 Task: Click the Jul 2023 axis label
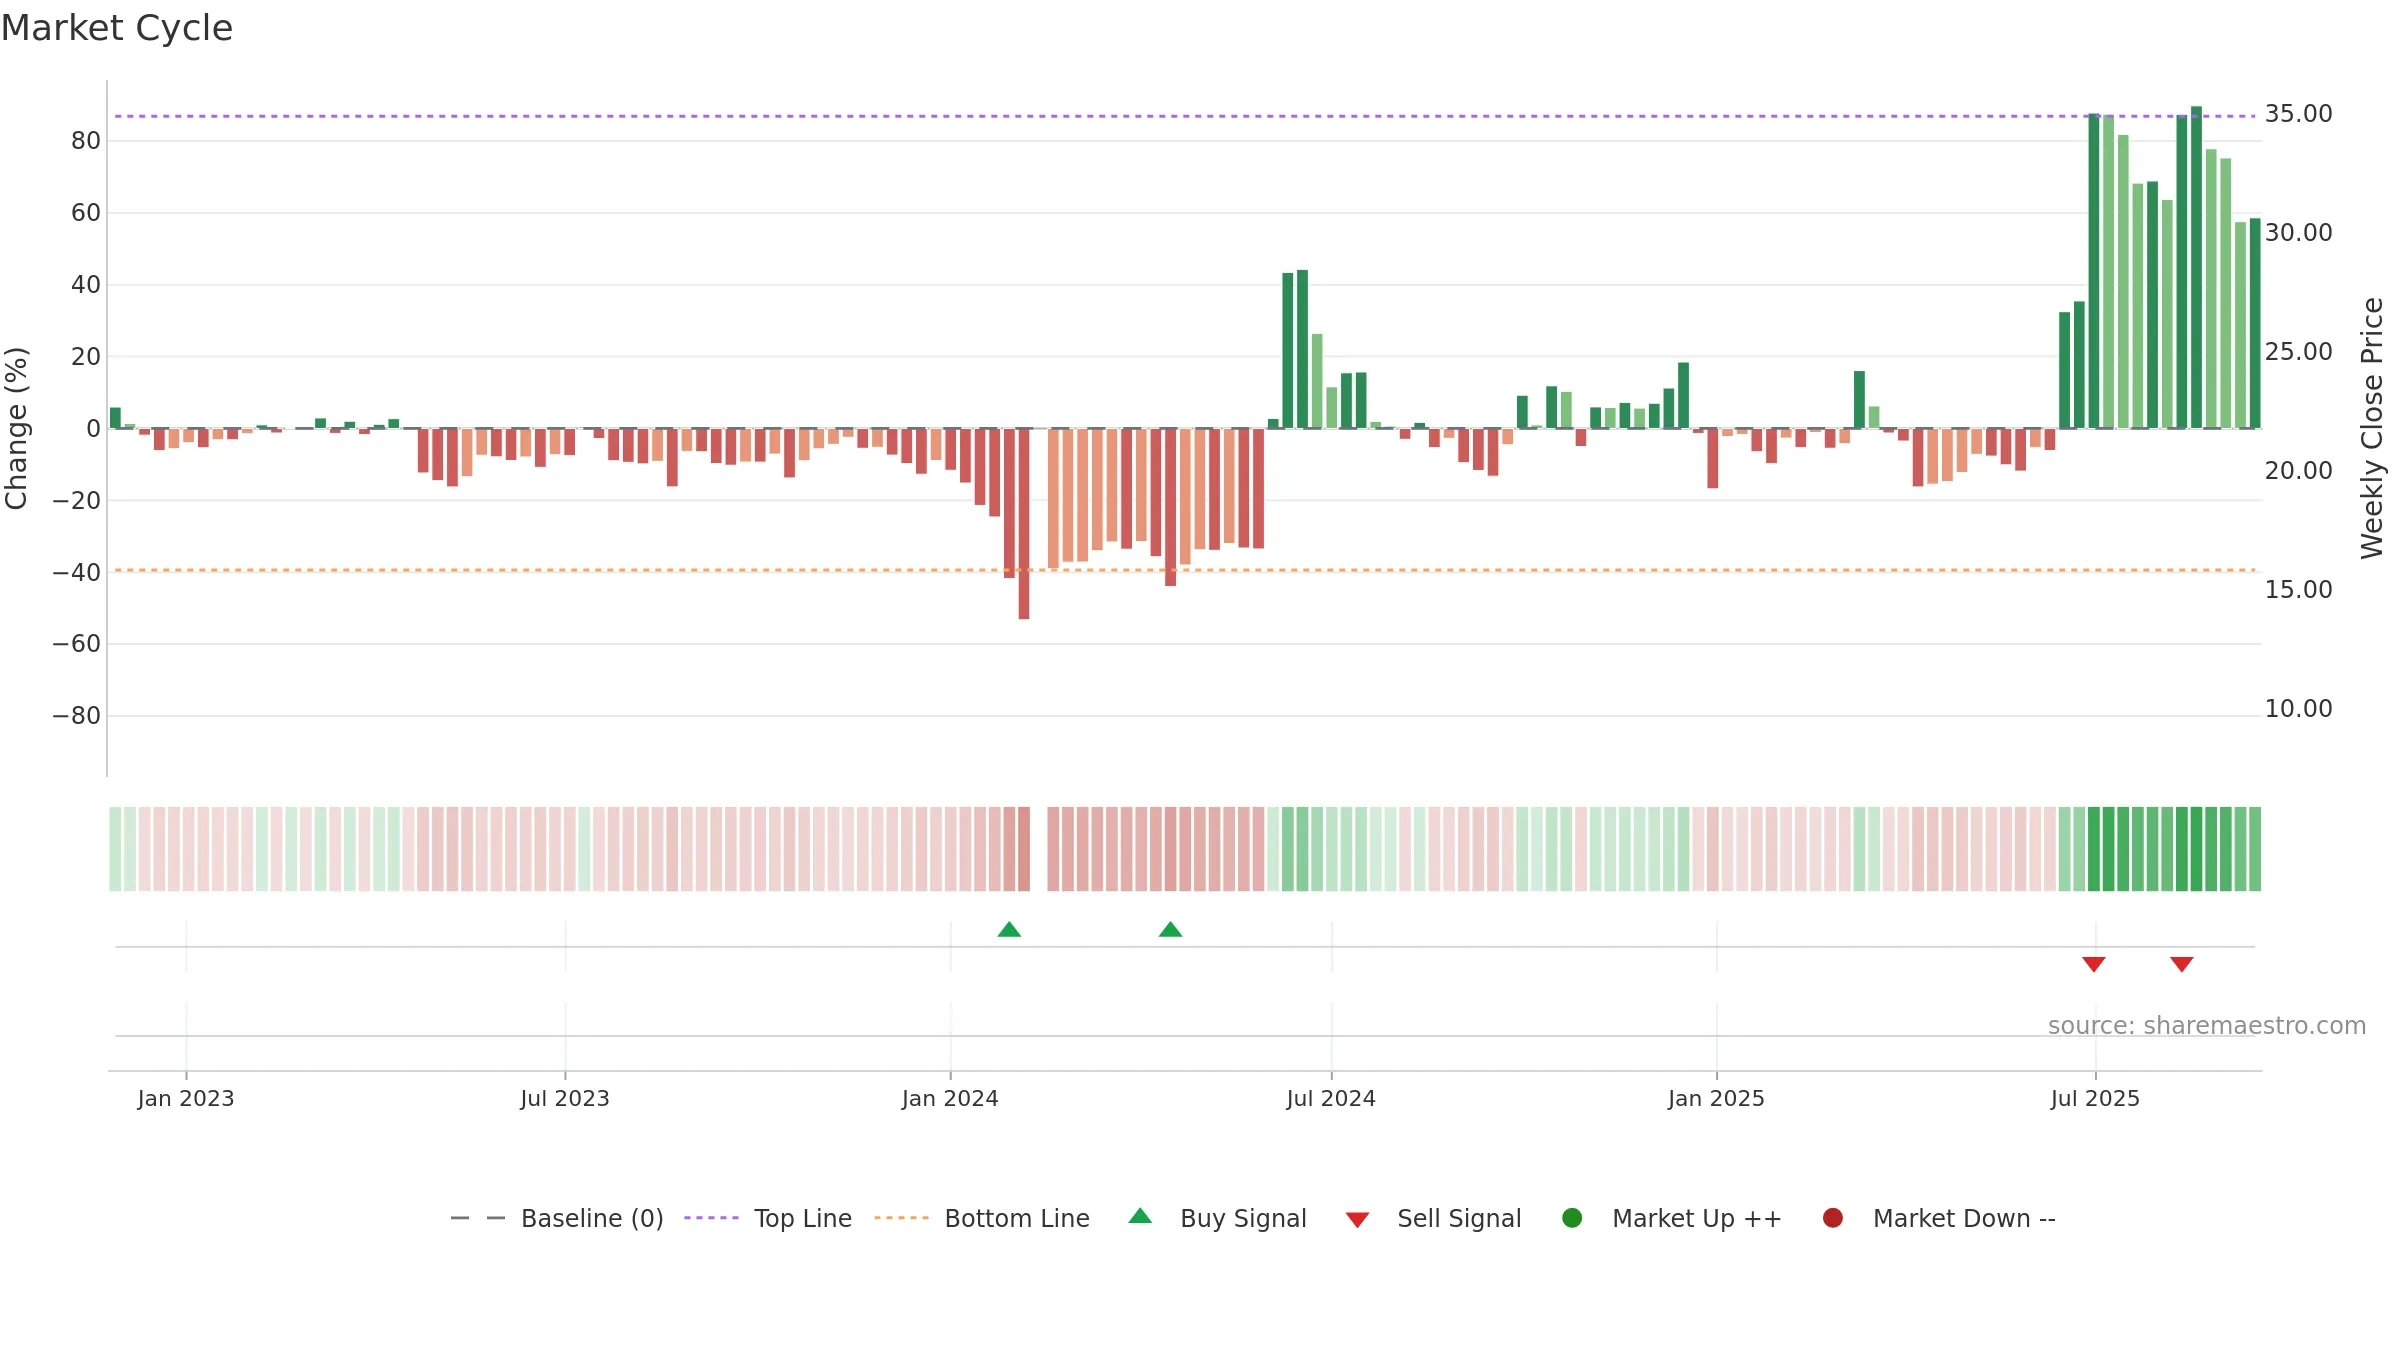tap(565, 1099)
